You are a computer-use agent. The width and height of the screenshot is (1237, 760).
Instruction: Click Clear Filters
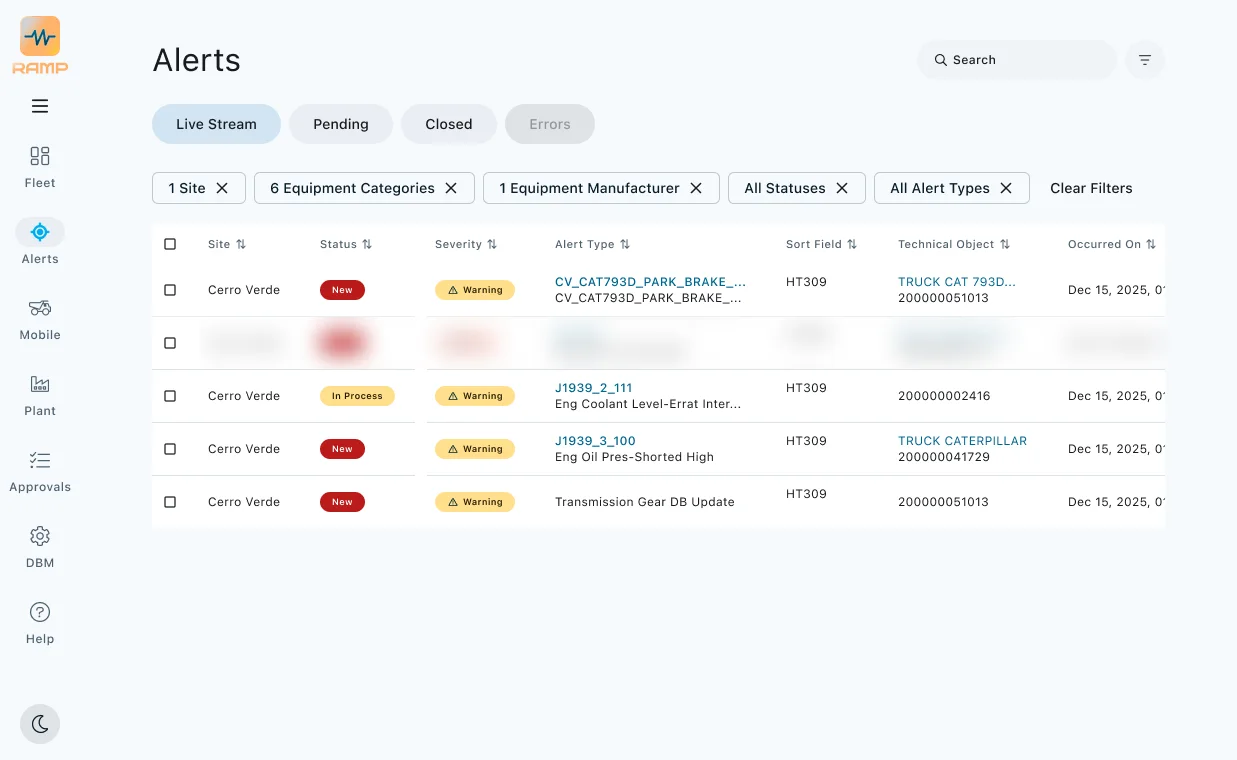point(1091,188)
